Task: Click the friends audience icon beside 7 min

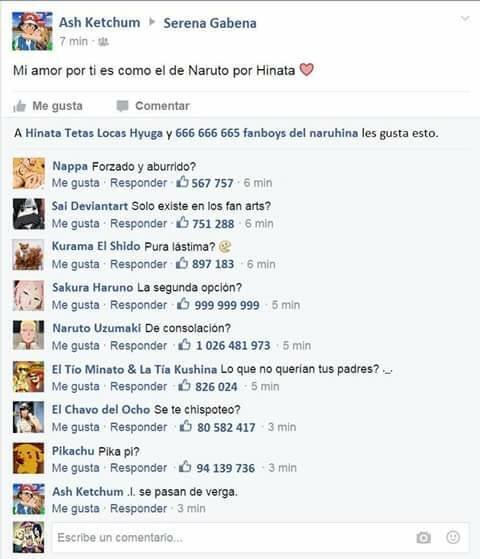Action: point(103,42)
